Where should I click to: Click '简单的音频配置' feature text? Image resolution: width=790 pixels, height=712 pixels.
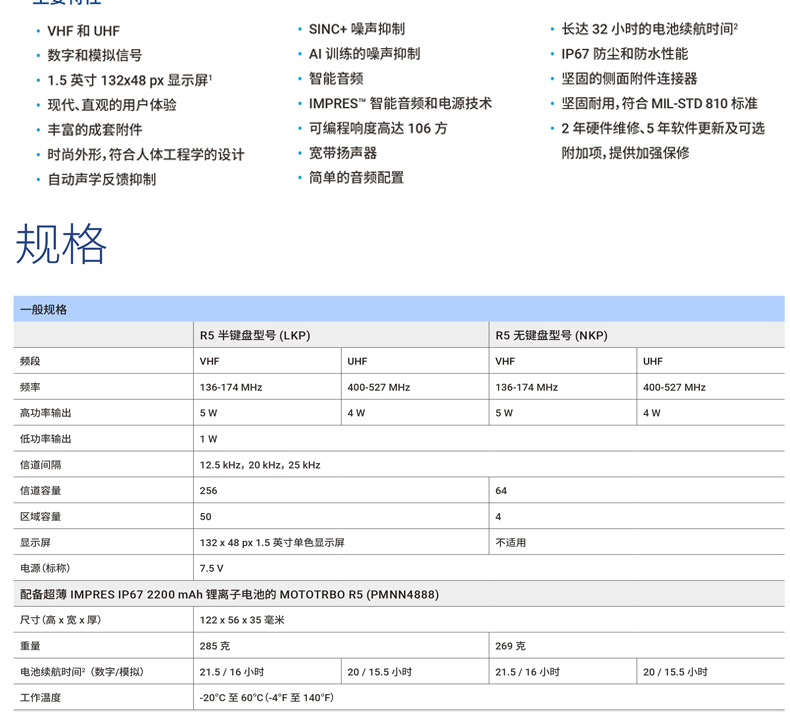pos(356,178)
